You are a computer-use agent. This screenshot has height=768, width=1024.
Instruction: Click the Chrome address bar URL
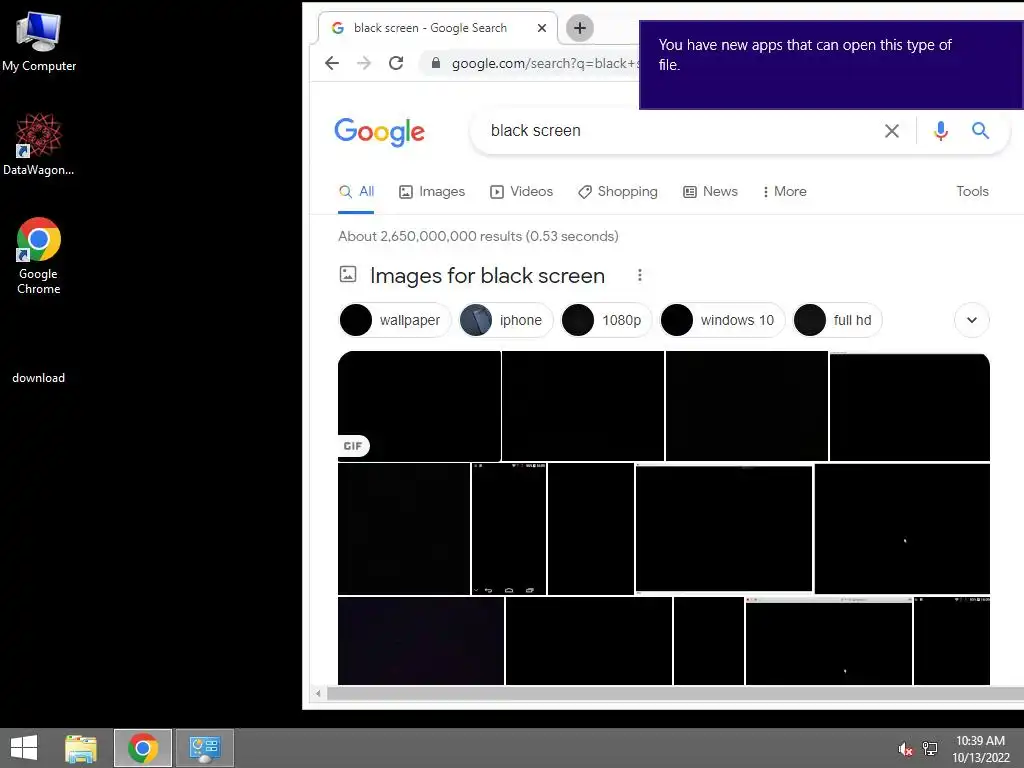click(x=545, y=63)
